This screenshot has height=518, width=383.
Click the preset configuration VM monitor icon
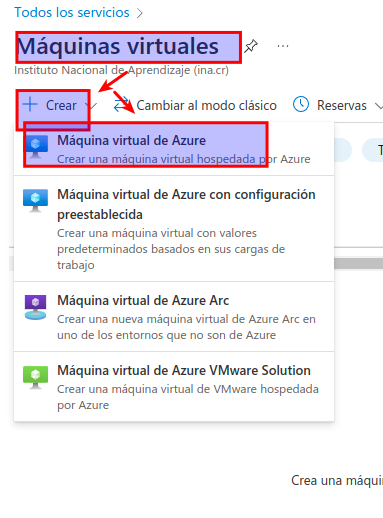(35, 200)
